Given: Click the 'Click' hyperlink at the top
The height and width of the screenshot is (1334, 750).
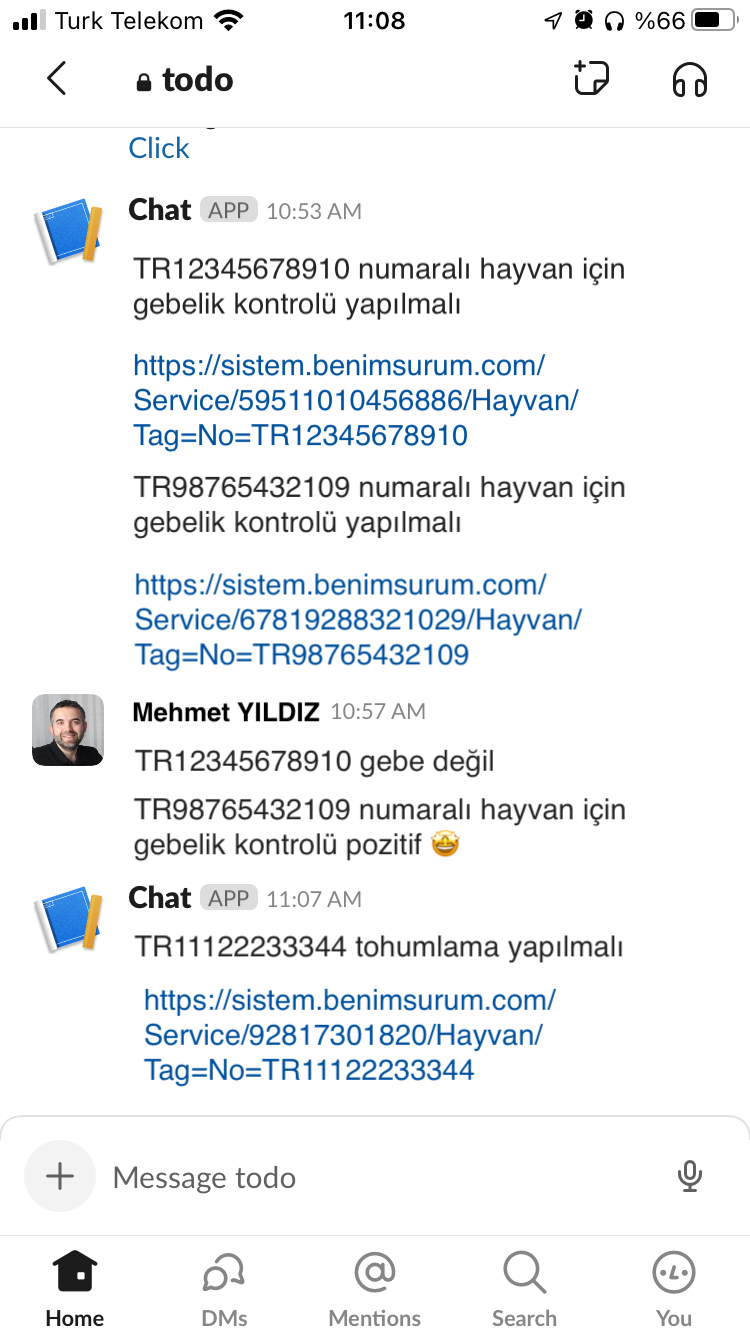Looking at the screenshot, I should (x=158, y=148).
